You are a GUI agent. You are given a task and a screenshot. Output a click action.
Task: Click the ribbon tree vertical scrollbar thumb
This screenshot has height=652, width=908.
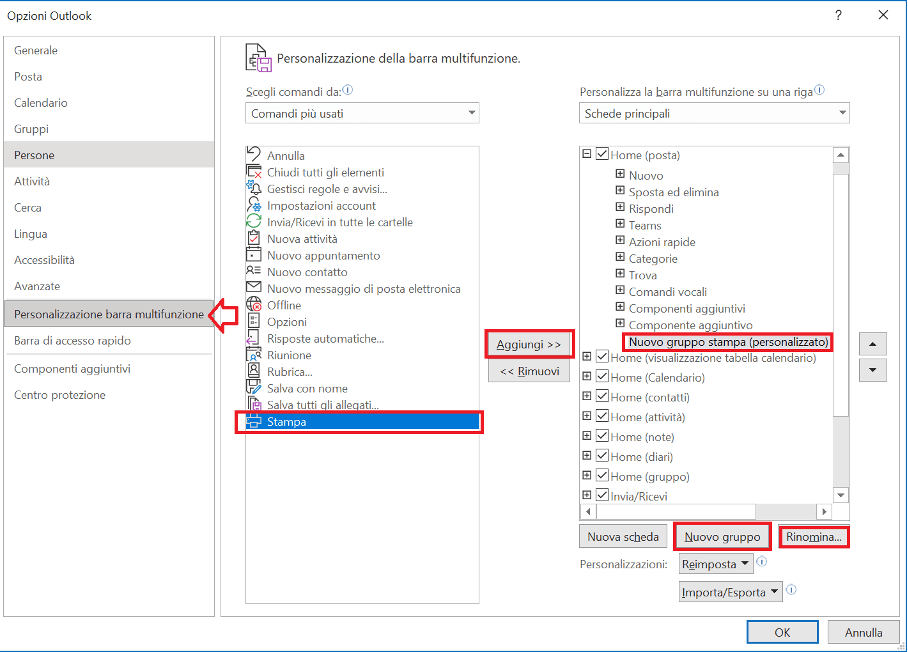(x=841, y=294)
